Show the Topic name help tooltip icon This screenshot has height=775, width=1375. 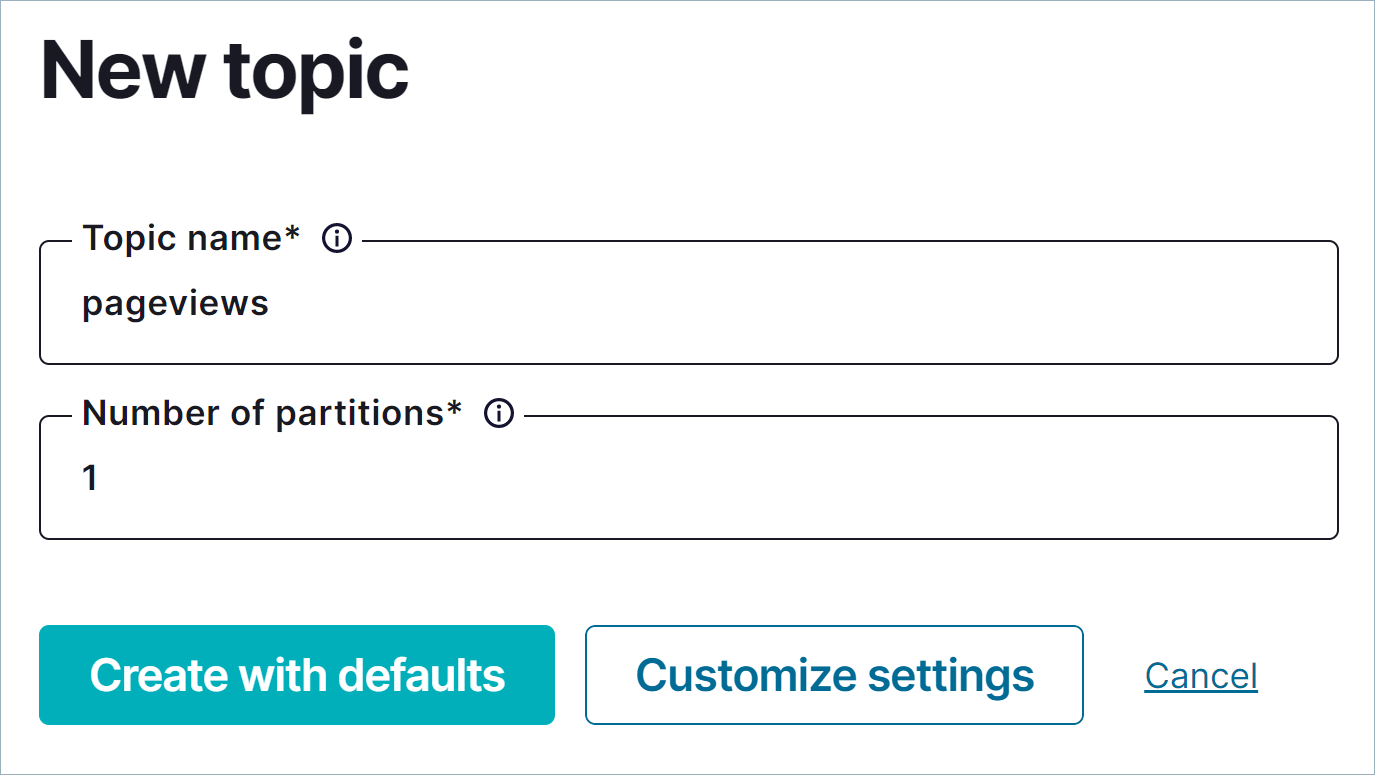point(337,239)
